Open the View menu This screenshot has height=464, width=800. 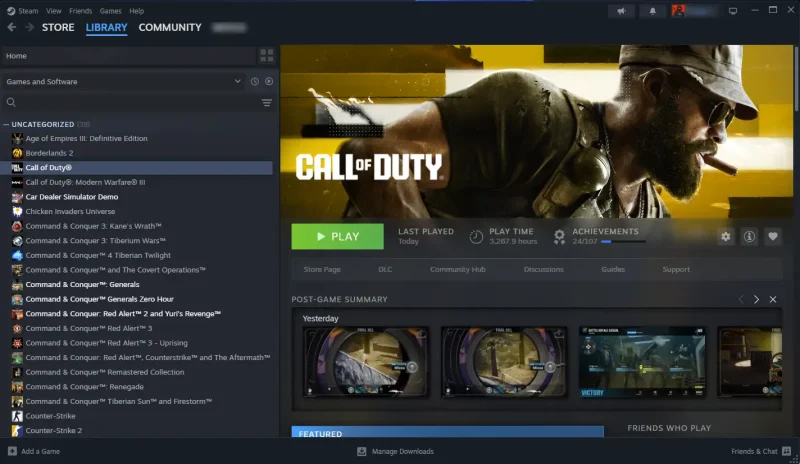(54, 11)
